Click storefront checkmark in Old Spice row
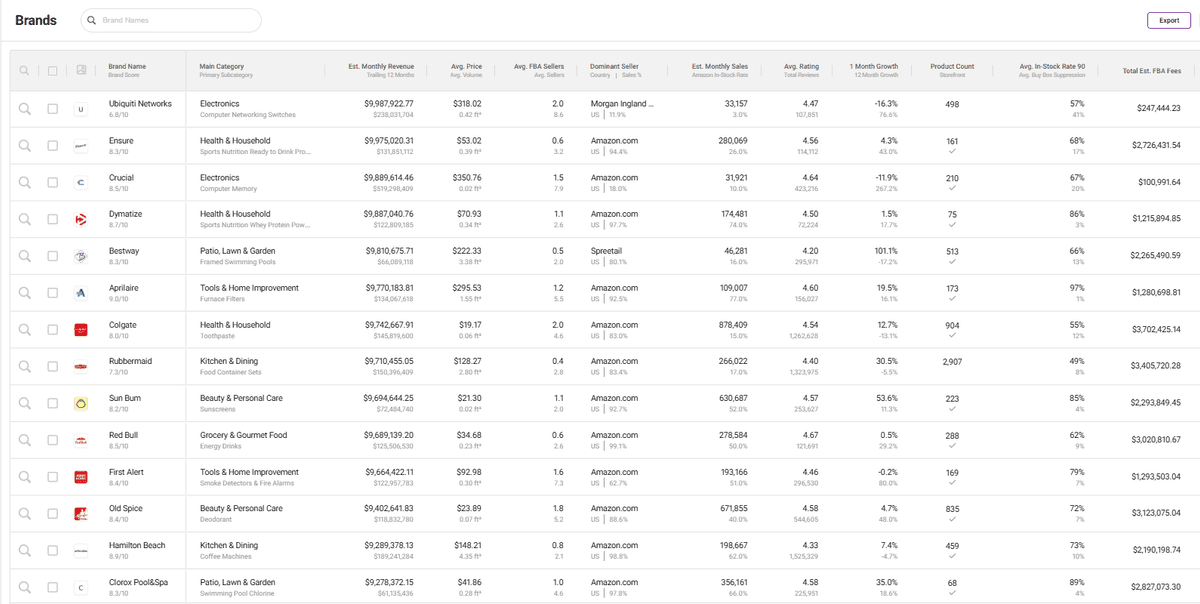 point(952,520)
